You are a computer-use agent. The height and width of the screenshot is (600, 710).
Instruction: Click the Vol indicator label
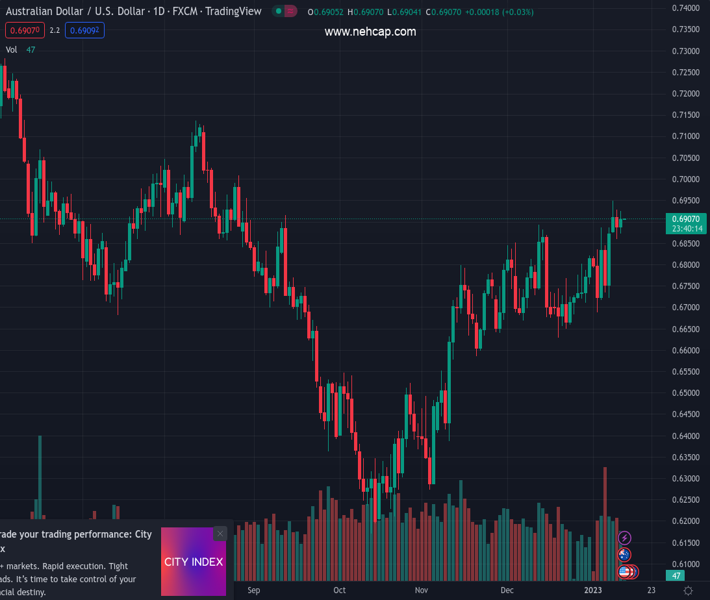point(12,50)
